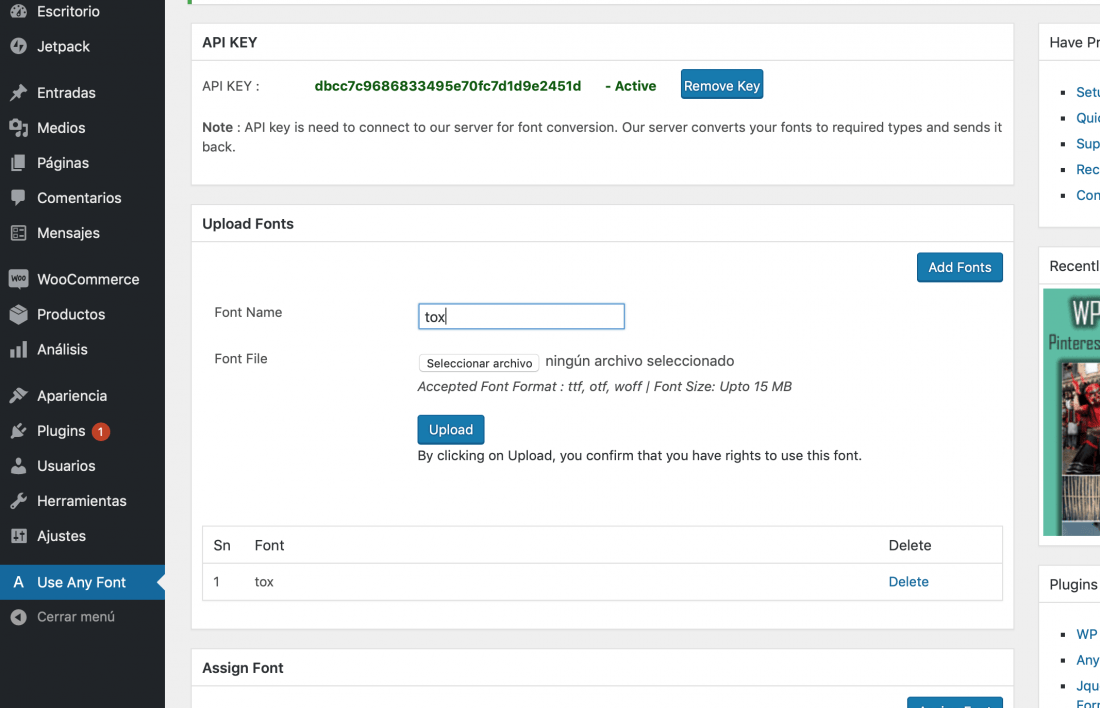Click the WooCommerce logo icon
1100x708 pixels.
[19, 279]
